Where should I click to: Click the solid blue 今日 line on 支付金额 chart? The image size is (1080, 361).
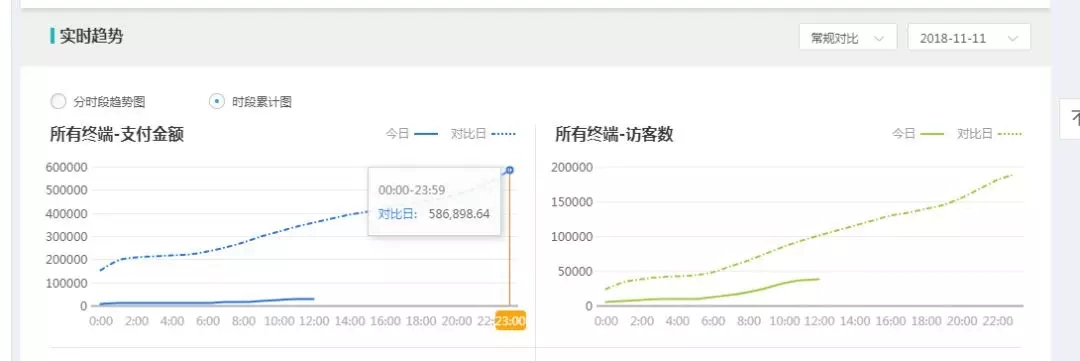207,302
